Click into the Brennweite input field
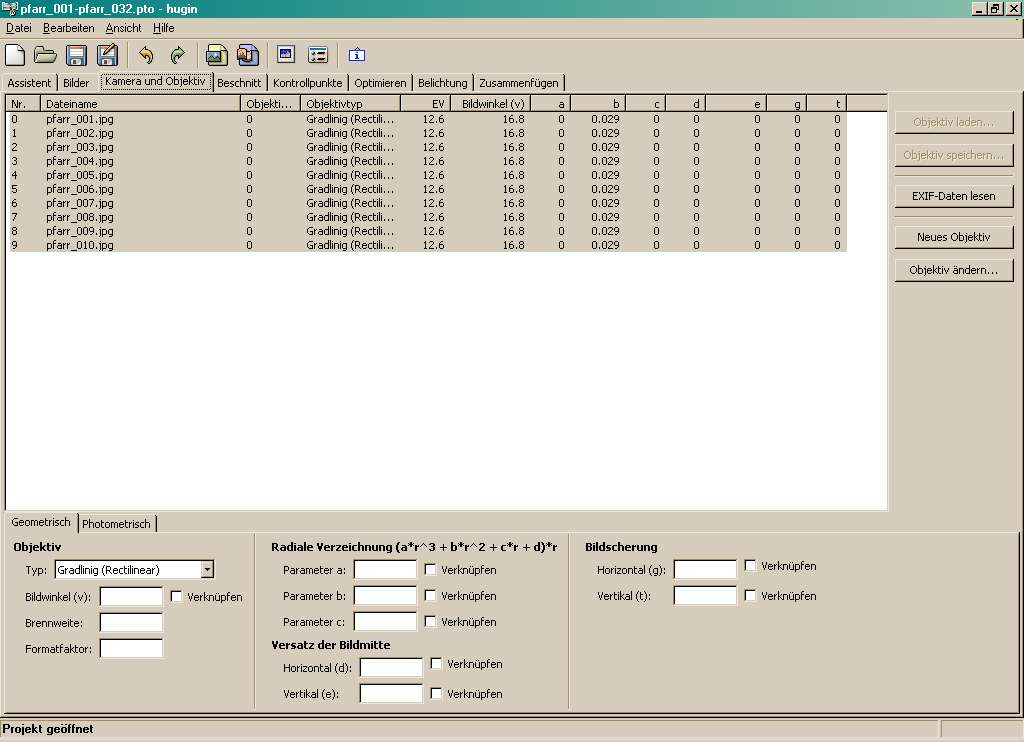Image resolution: width=1024 pixels, height=742 pixels. pyautogui.click(x=131, y=622)
